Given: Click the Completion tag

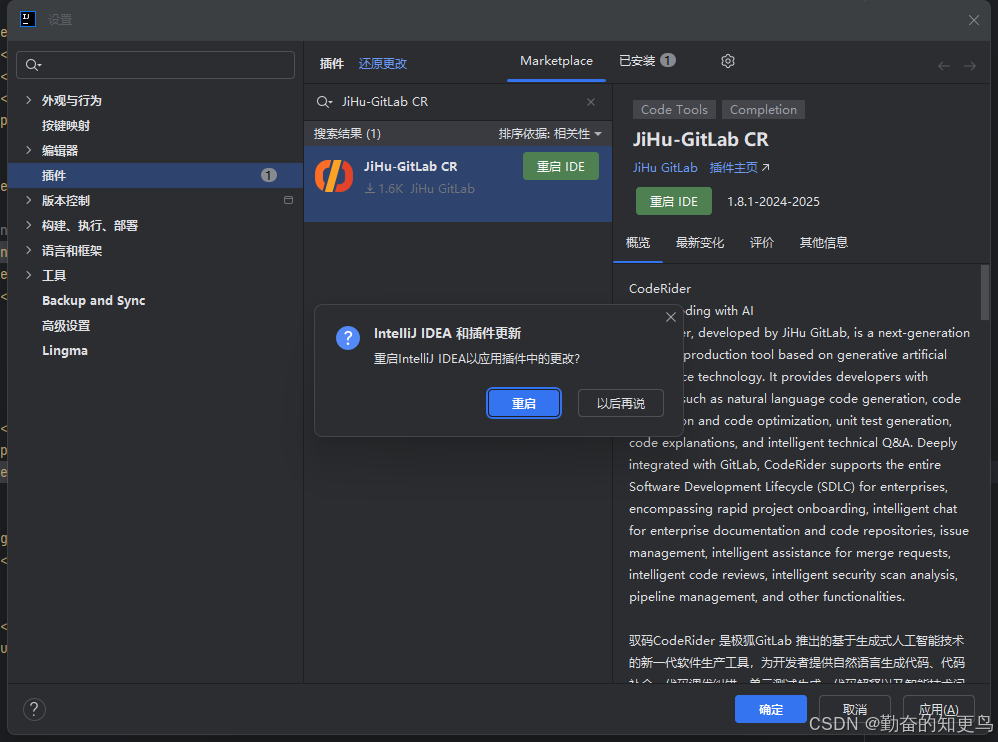Looking at the screenshot, I should point(763,109).
